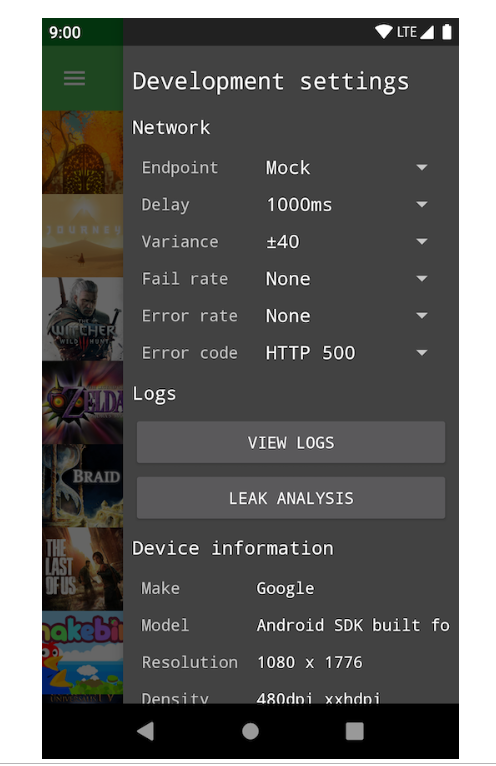Open the hamburger navigation menu
496x766 pixels.
[74, 78]
